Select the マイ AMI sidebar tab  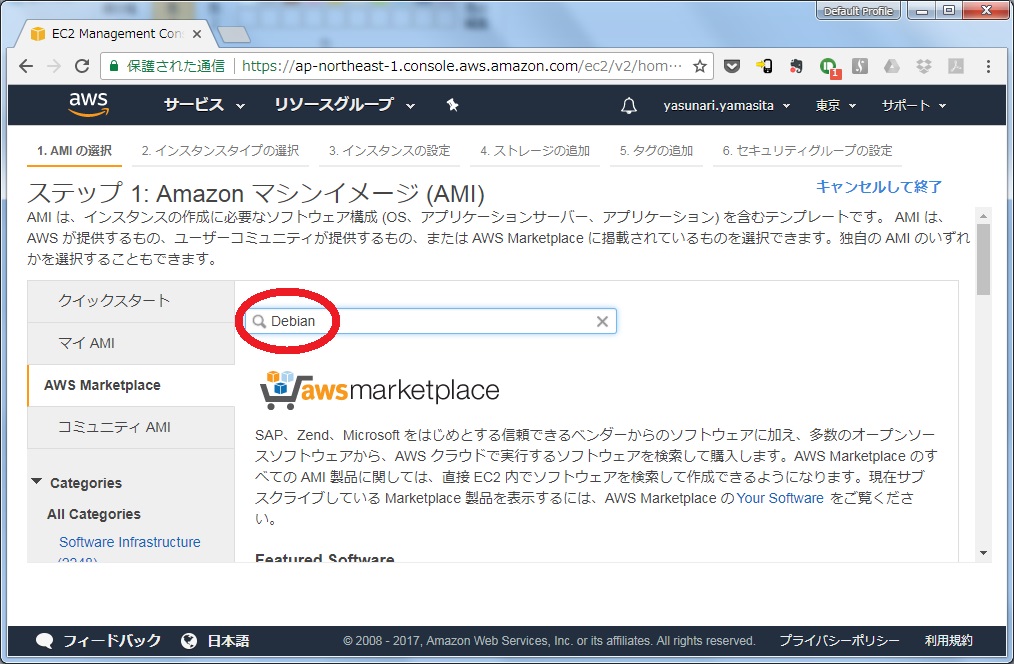click(131, 343)
